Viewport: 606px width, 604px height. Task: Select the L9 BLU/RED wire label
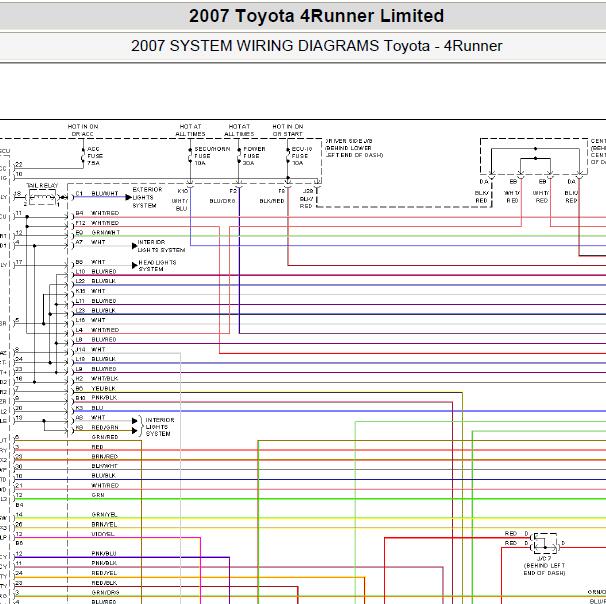click(96, 369)
